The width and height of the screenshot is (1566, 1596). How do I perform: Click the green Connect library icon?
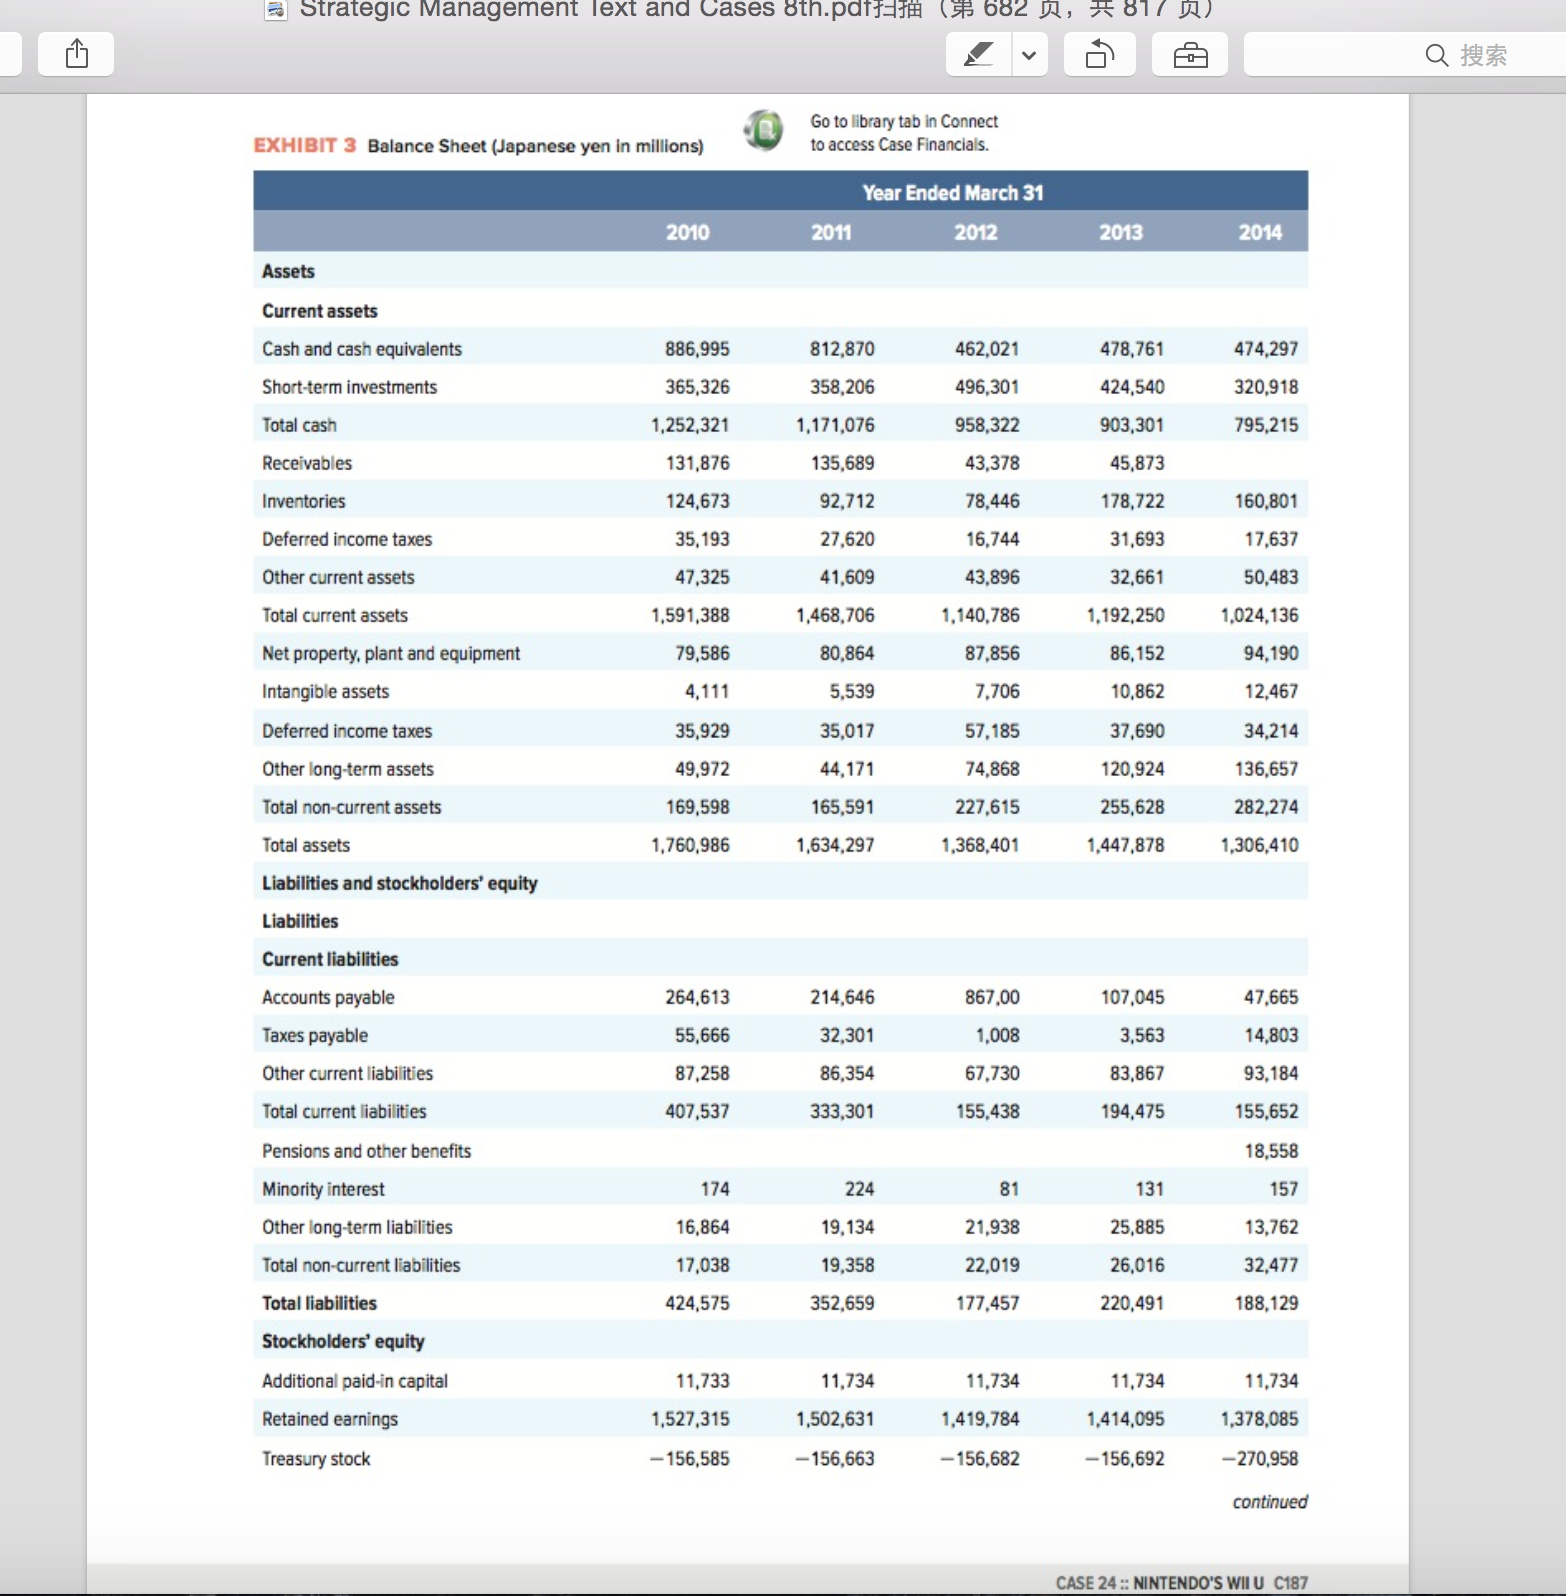click(x=764, y=130)
